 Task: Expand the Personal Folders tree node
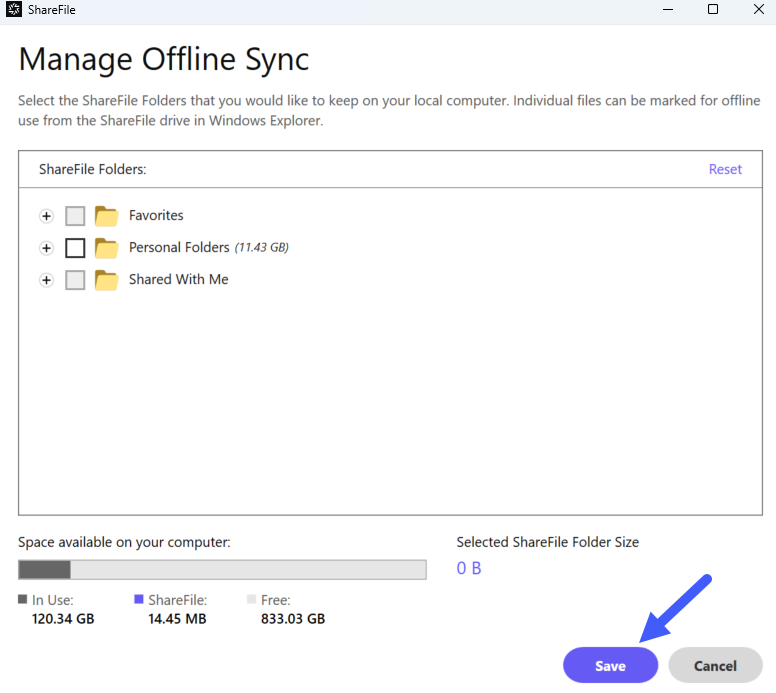pos(47,248)
